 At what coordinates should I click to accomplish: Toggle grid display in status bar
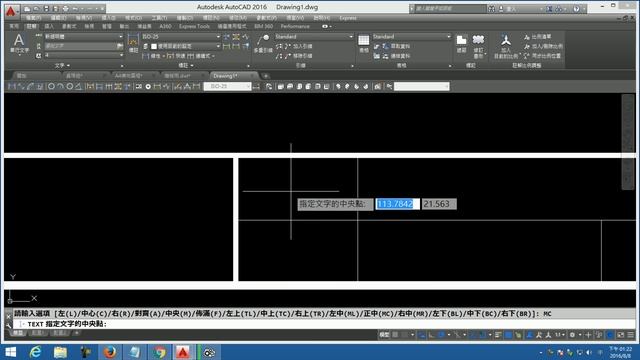pos(395,335)
